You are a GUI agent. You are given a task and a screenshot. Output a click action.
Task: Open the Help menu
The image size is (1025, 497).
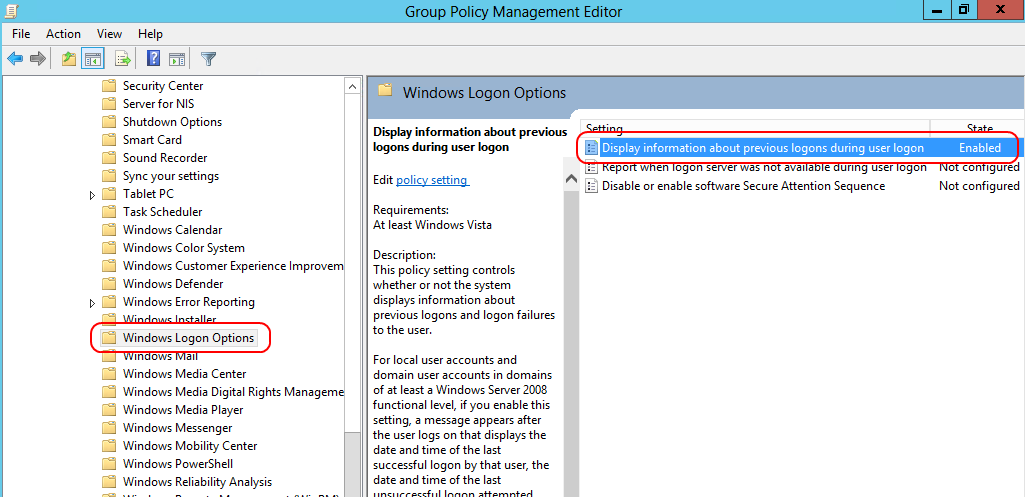[x=150, y=34]
